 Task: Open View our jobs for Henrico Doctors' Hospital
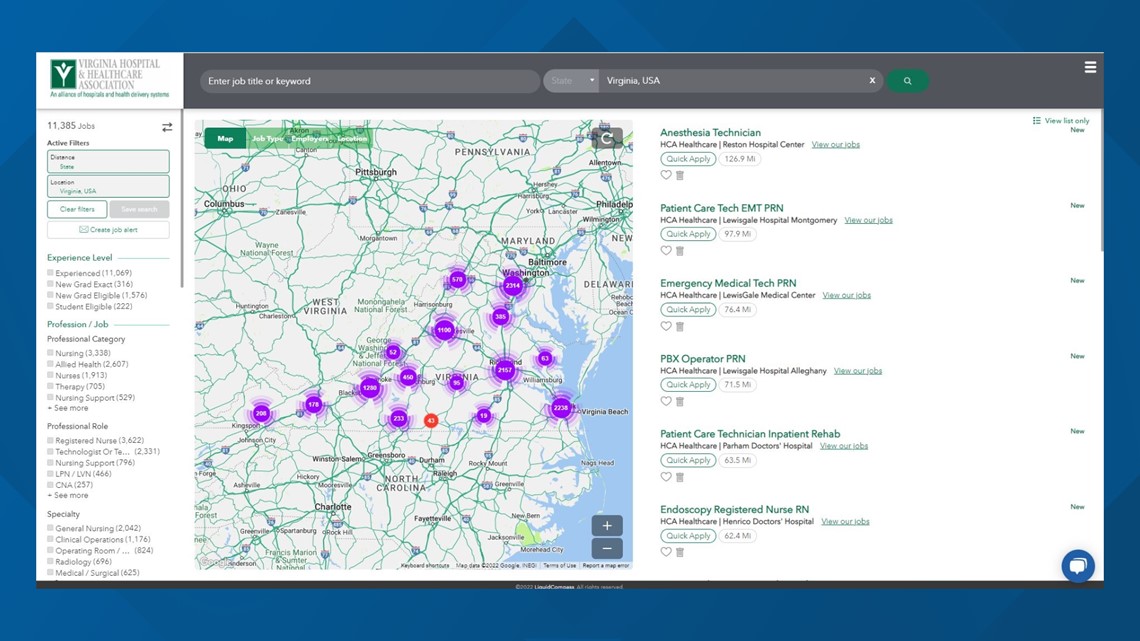click(845, 521)
